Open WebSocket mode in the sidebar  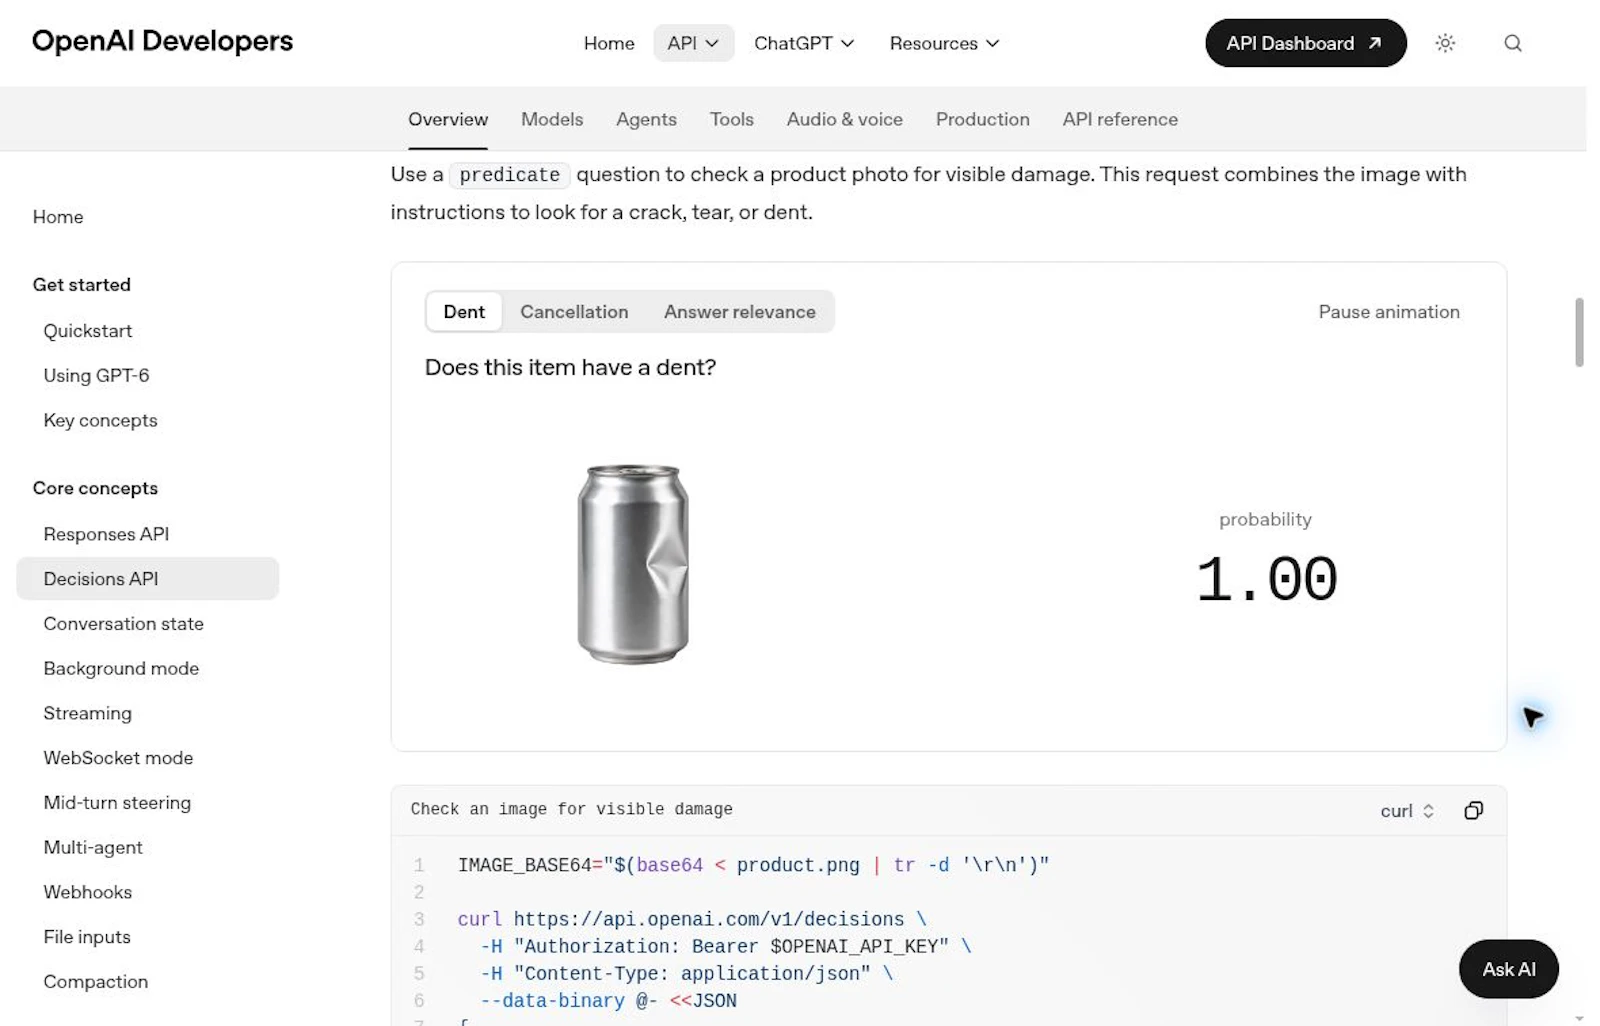[118, 758]
